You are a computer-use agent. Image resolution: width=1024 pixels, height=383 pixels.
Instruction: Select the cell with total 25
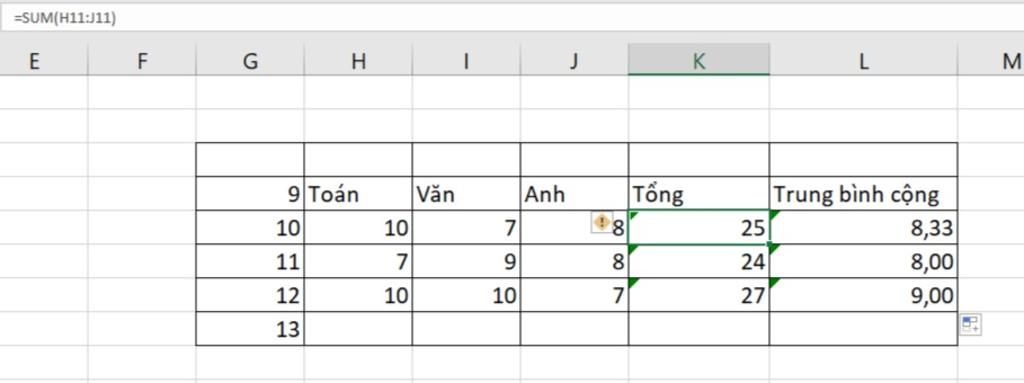pos(699,227)
